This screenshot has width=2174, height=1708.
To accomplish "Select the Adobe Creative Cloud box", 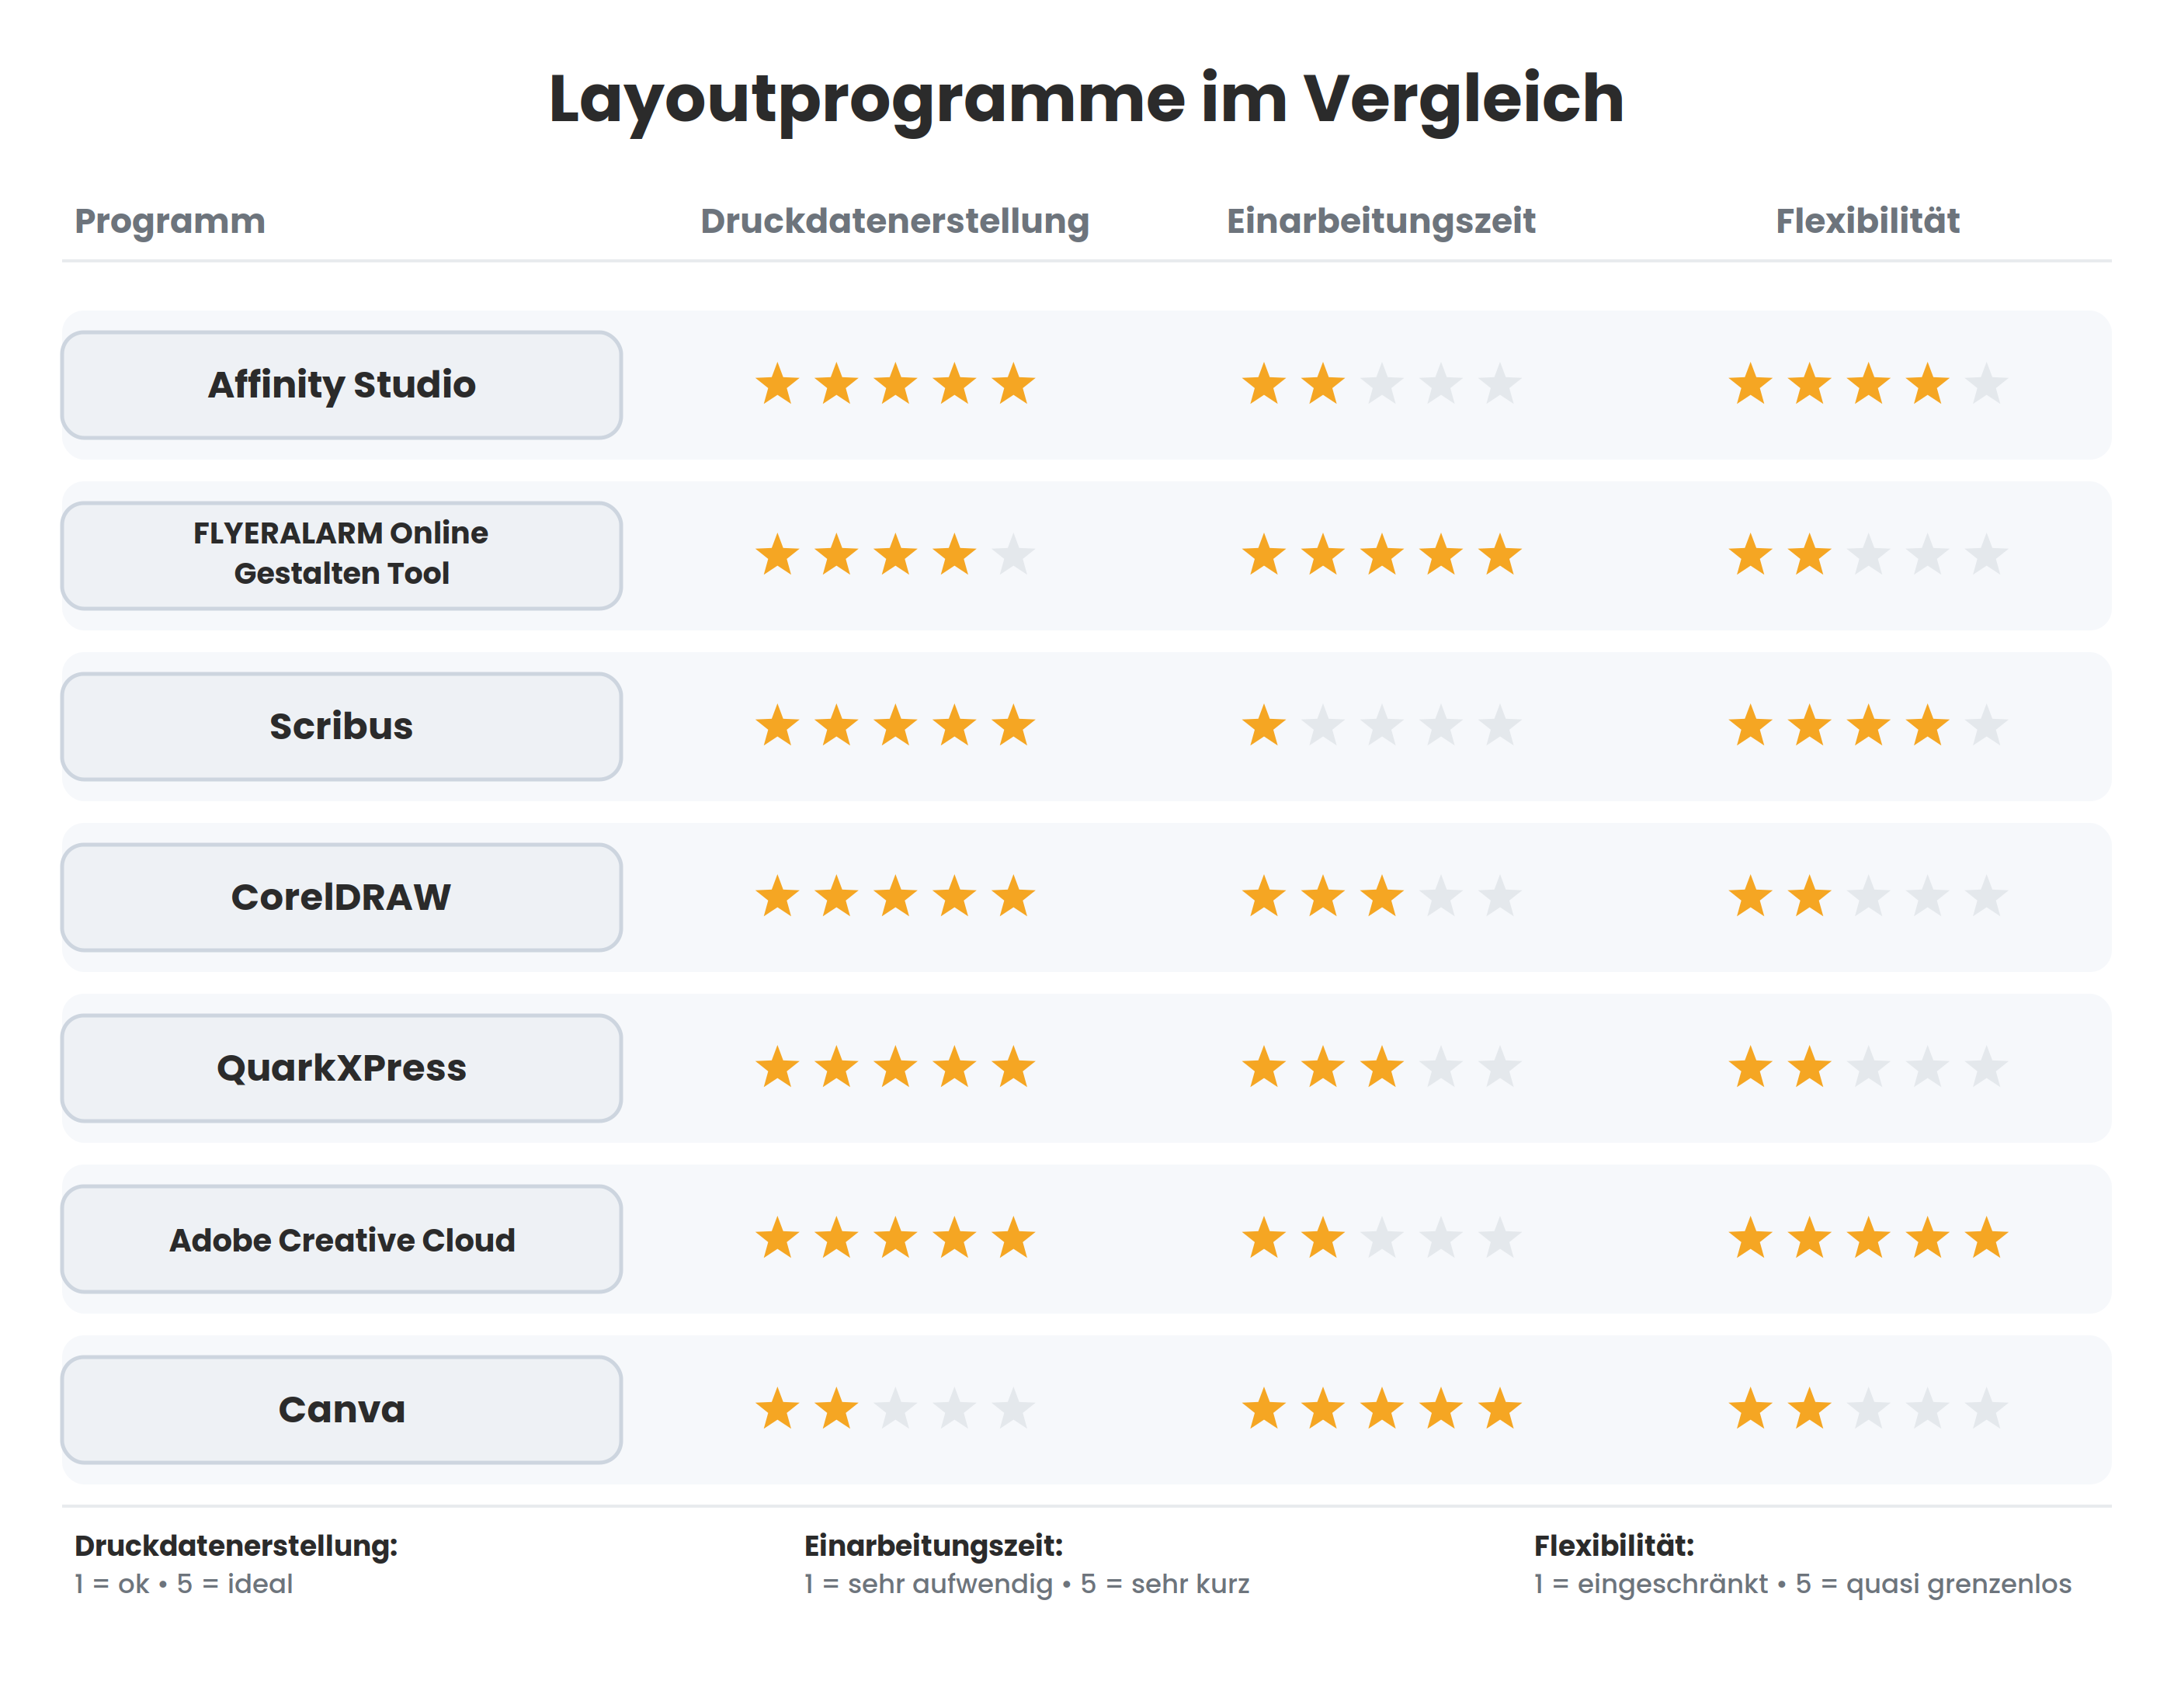I will pos(341,1239).
